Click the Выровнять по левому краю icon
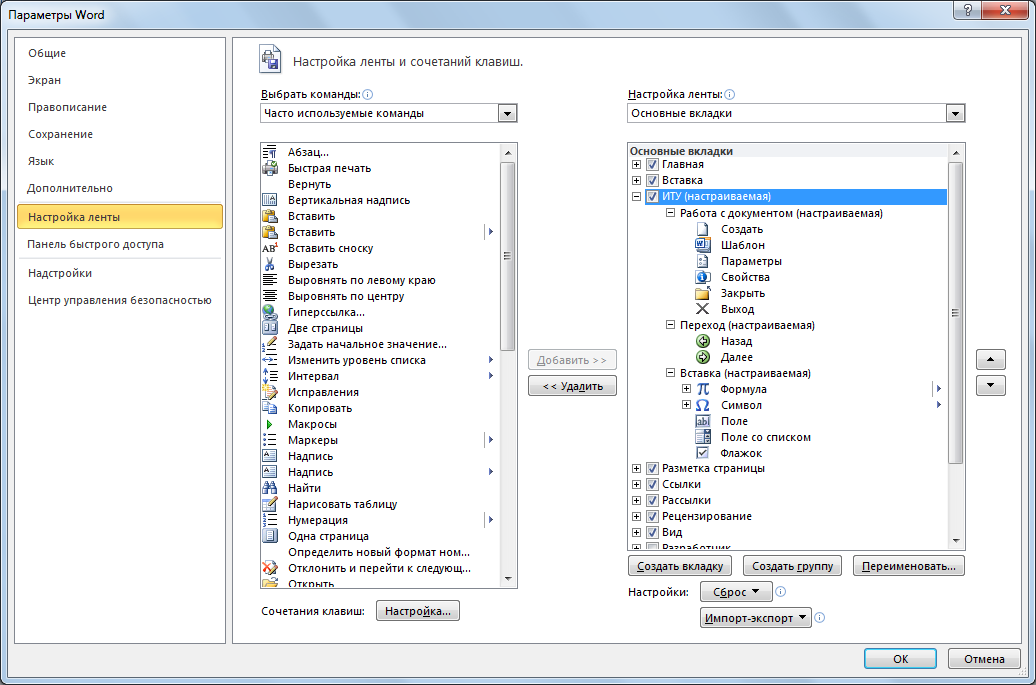Viewport: 1036px width, 685px height. [x=270, y=280]
